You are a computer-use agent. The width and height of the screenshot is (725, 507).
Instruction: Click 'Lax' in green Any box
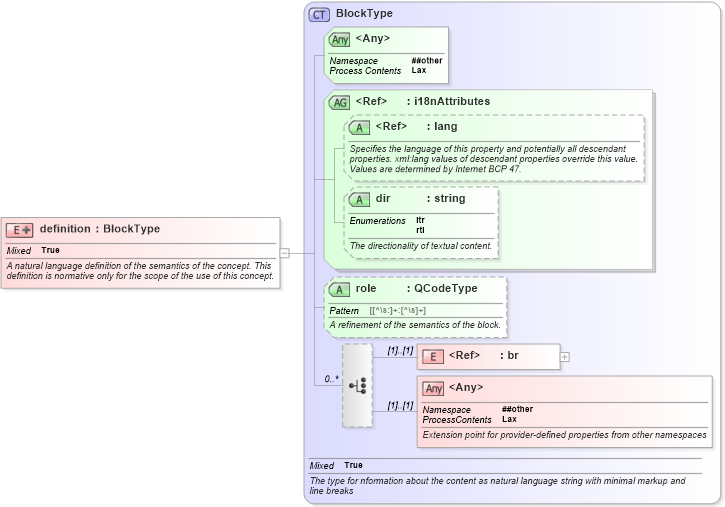(x=419, y=70)
